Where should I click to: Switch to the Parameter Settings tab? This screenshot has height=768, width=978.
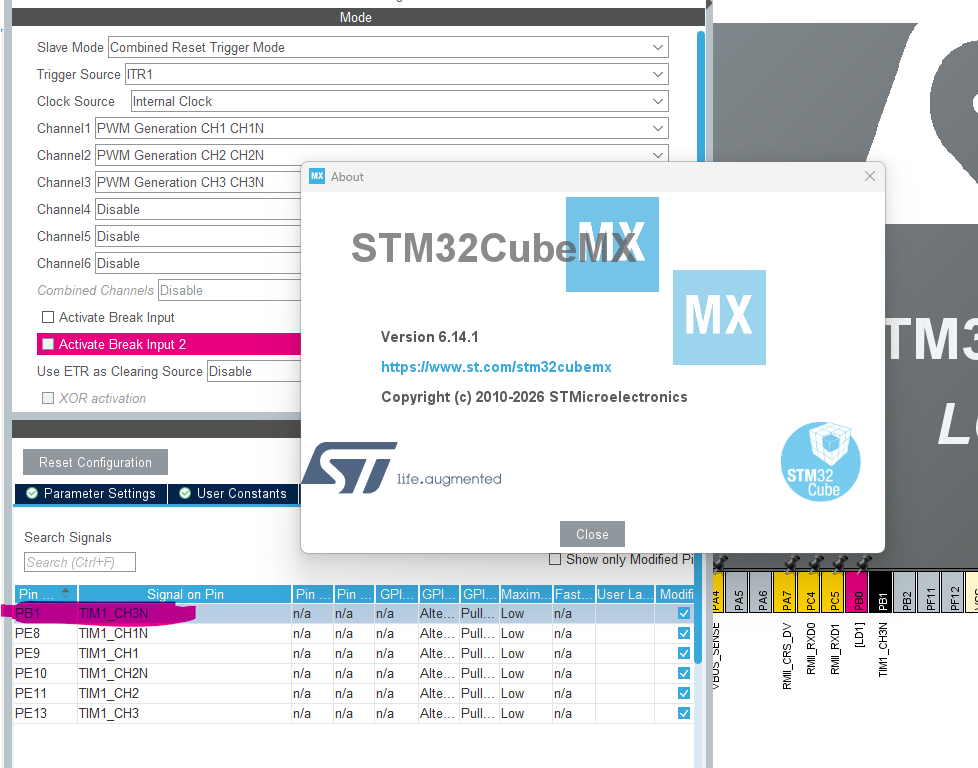91,493
